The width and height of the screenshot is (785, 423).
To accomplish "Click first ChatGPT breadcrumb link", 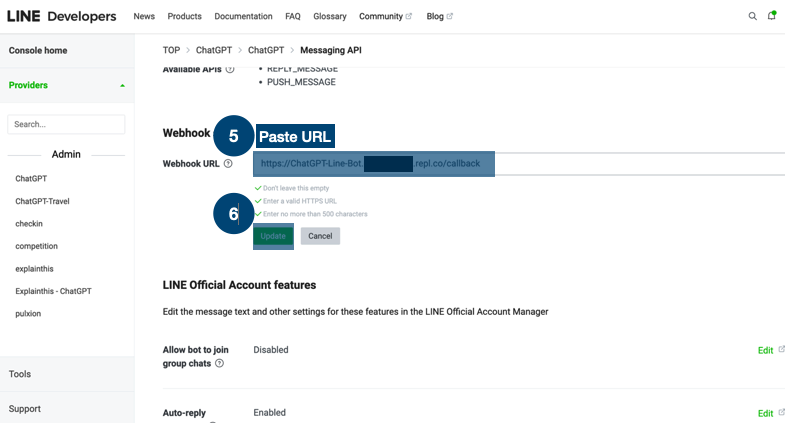I will (x=214, y=50).
